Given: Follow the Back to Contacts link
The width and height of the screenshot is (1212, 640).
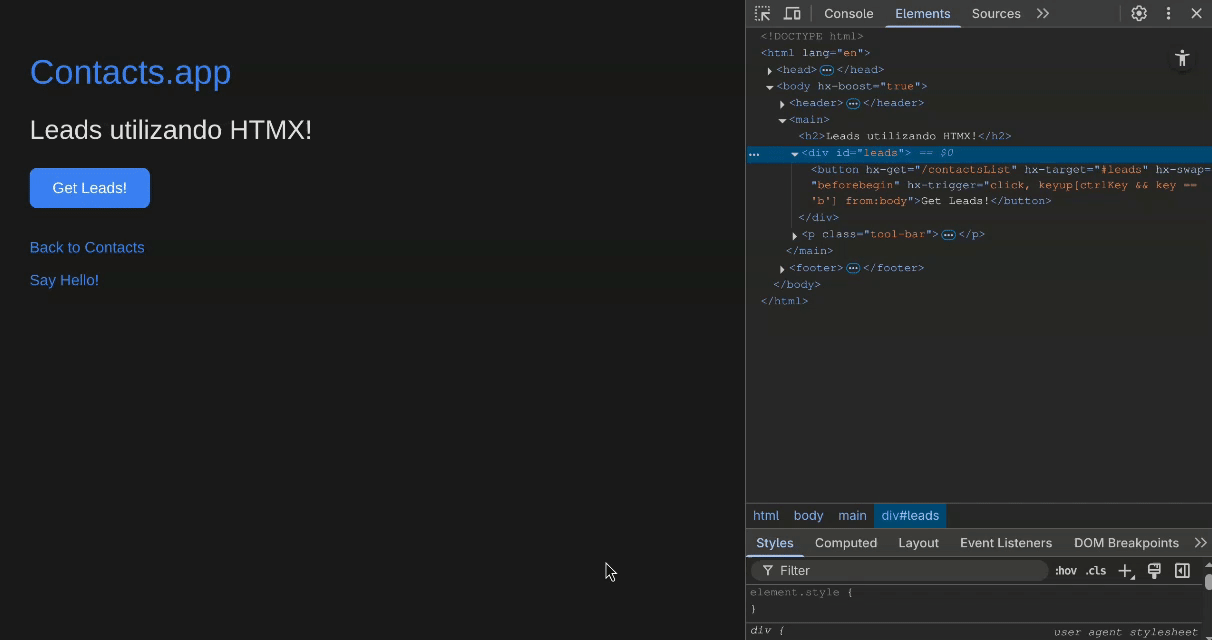Looking at the screenshot, I should (87, 248).
